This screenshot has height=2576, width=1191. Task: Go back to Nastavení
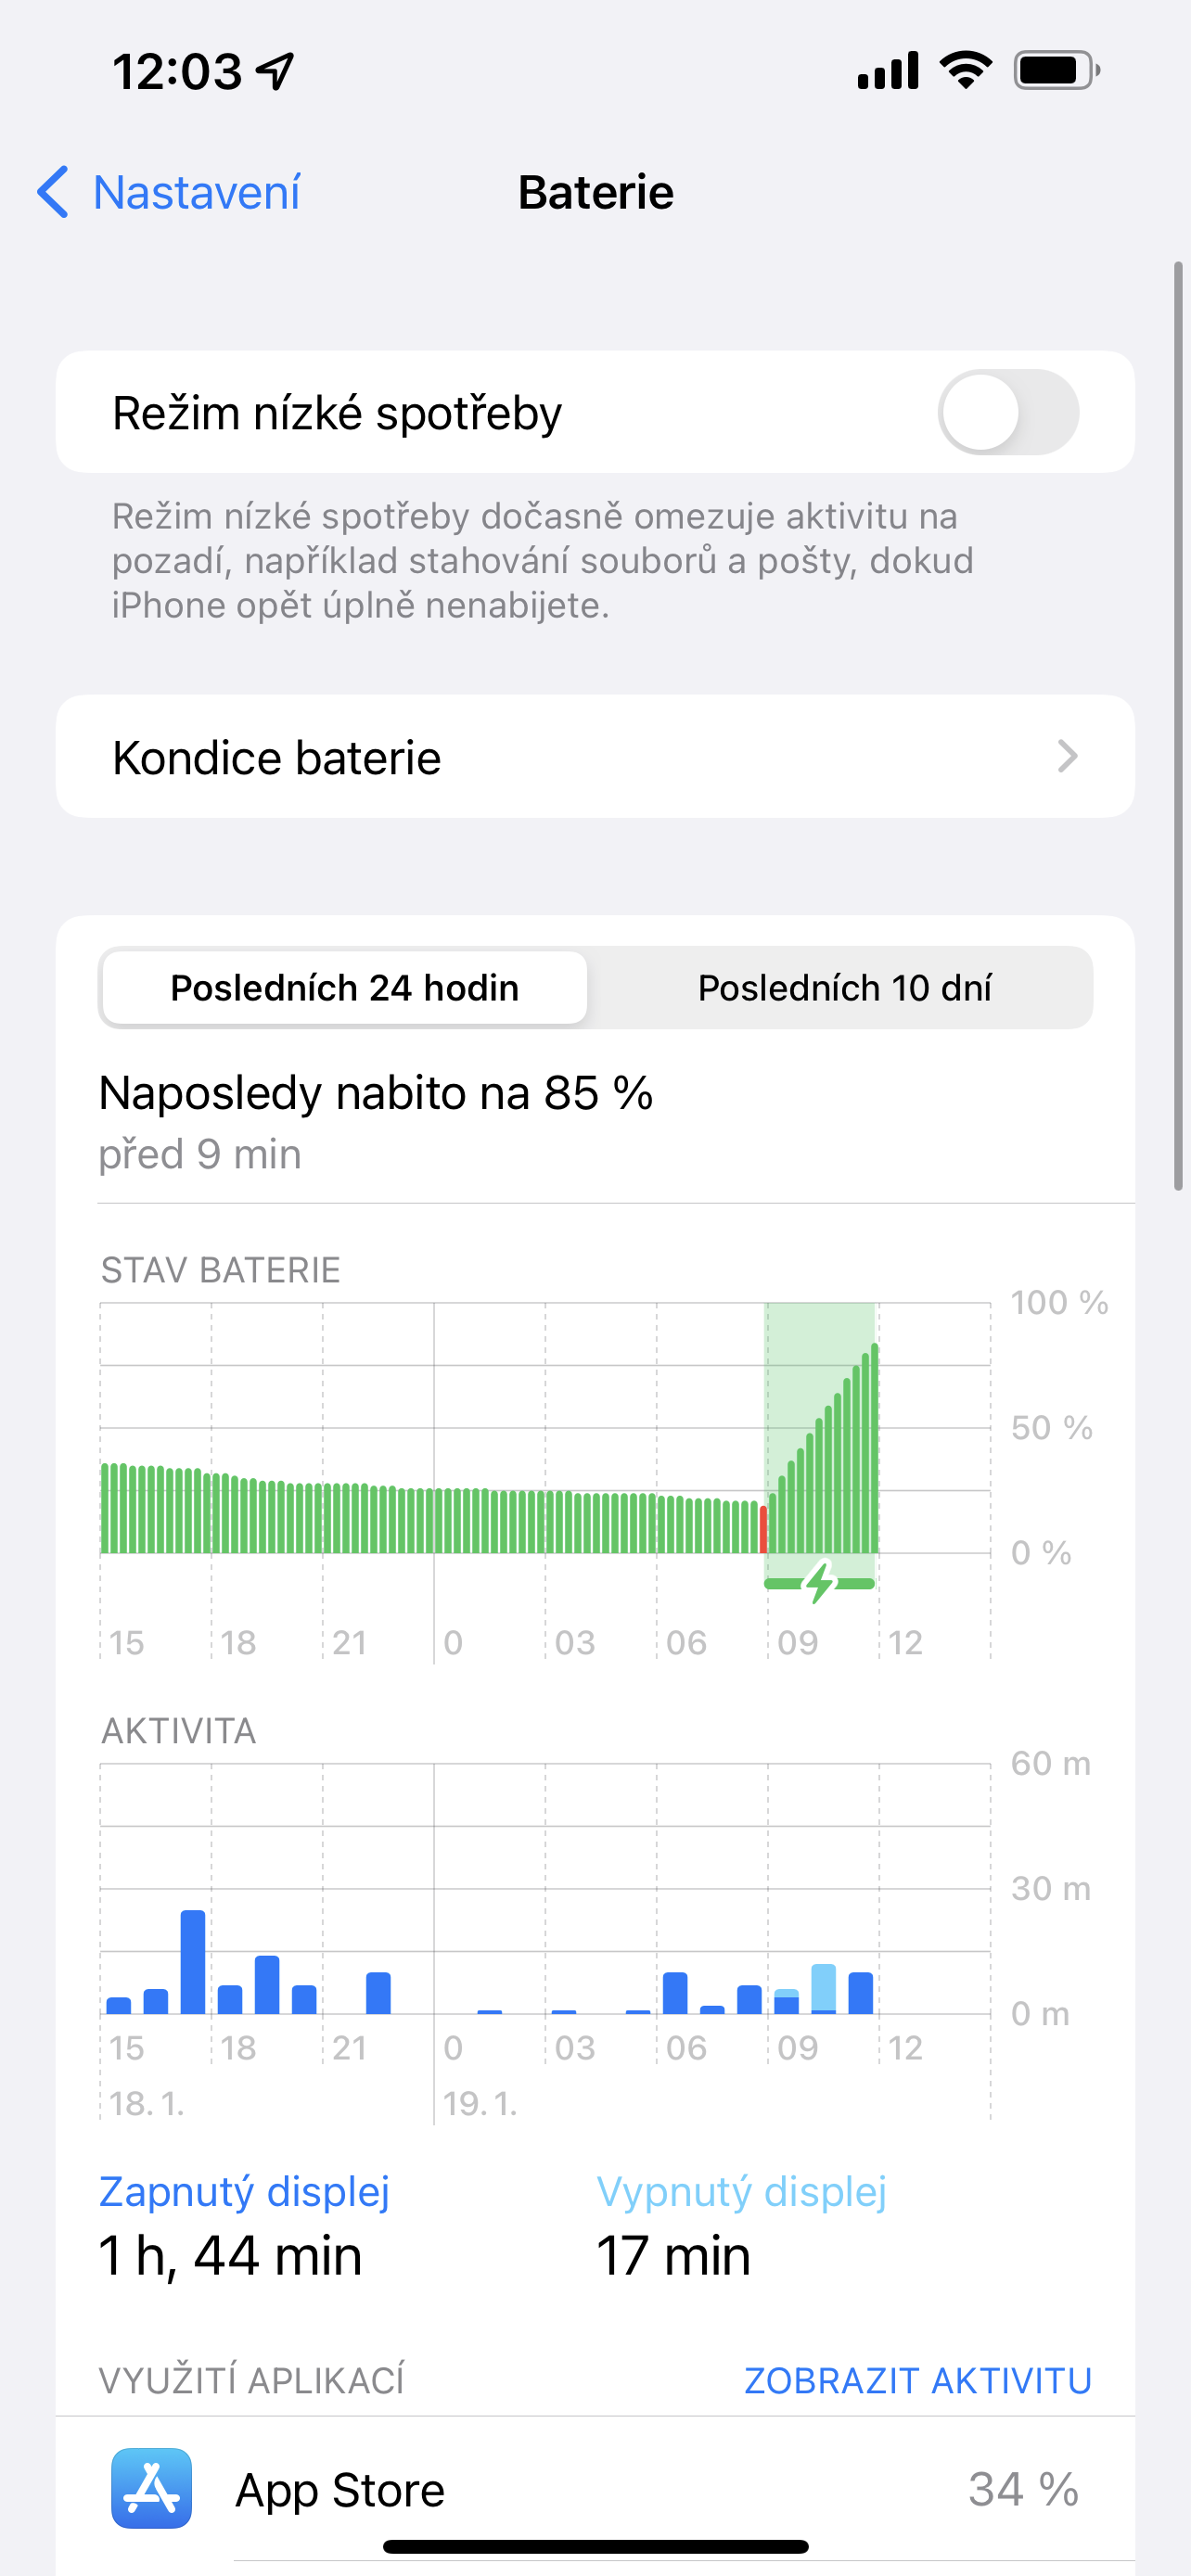coord(196,192)
